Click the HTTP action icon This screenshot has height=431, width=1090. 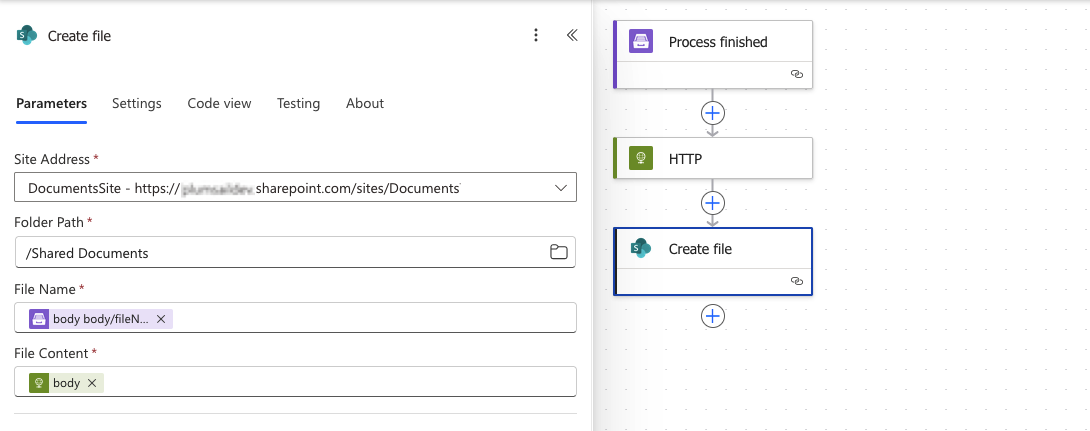coord(641,158)
